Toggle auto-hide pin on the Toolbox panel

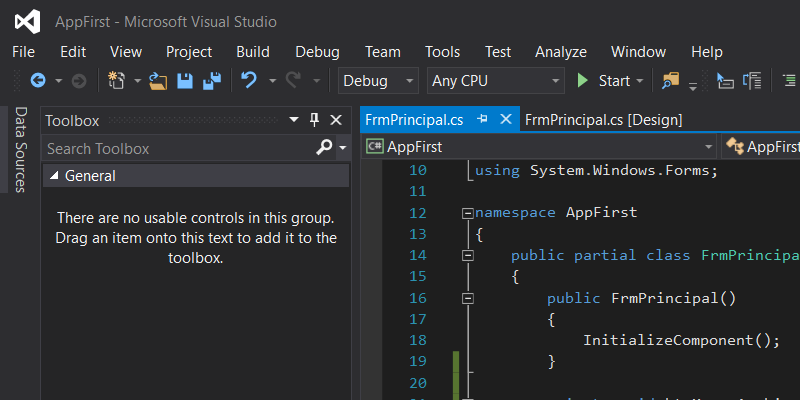pos(314,120)
